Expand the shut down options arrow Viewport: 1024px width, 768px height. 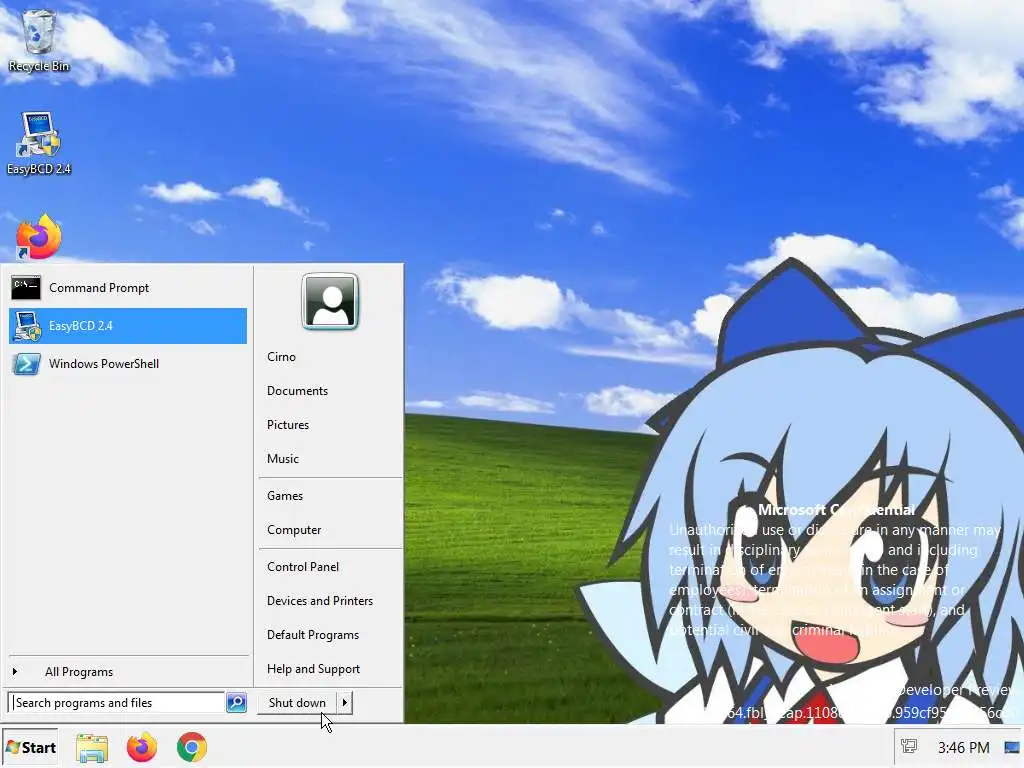[345, 703]
